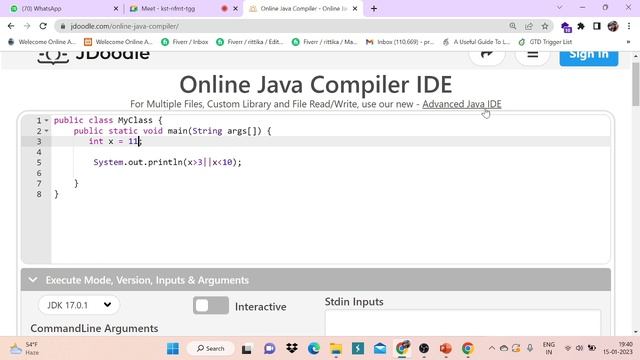Open File Explorer from the taskbar
The width and height of the screenshot is (640, 360).
pos(336,349)
